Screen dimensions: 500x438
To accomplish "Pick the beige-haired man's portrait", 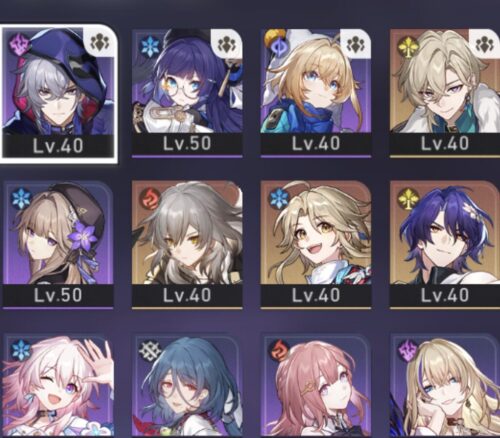I will (x=445, y=81).
